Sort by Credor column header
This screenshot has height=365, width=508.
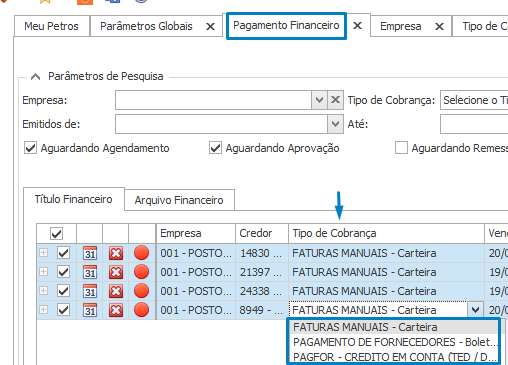(262, 233)
